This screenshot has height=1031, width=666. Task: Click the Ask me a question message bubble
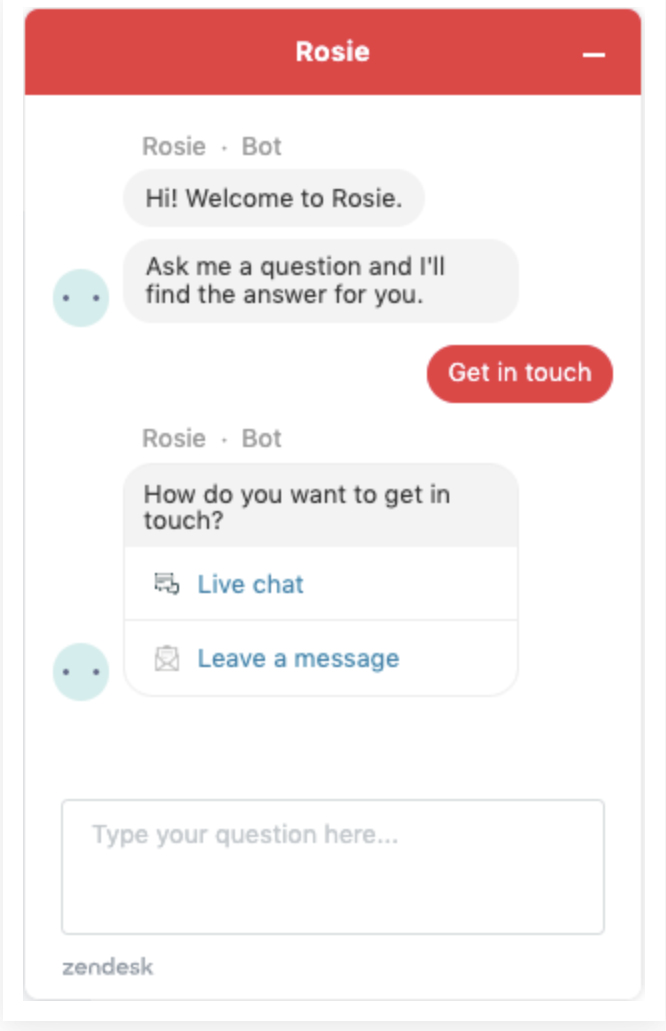tap(320, 281)
